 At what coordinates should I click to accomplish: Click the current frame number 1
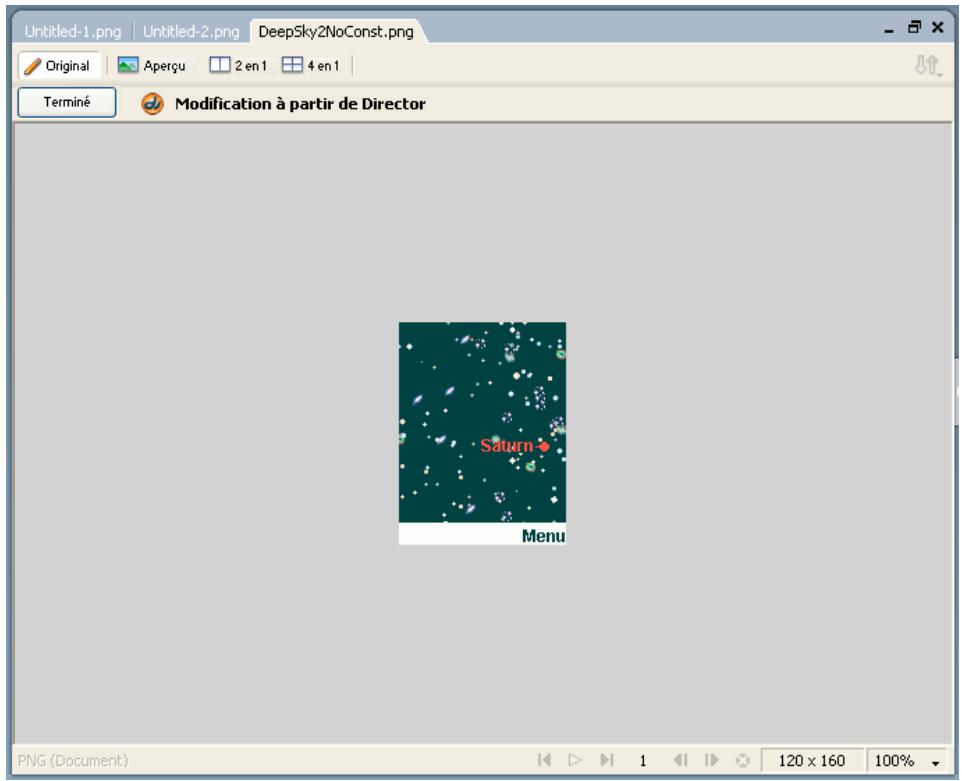pos(642,761)
